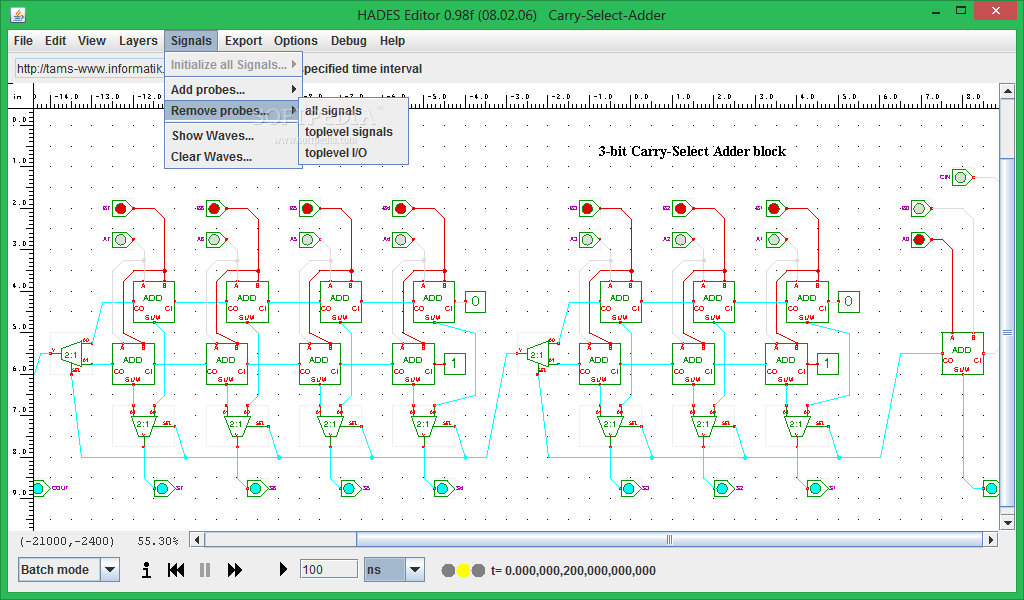
Task: Choose Clear Waves... from Signals menu
Action: 233,157
